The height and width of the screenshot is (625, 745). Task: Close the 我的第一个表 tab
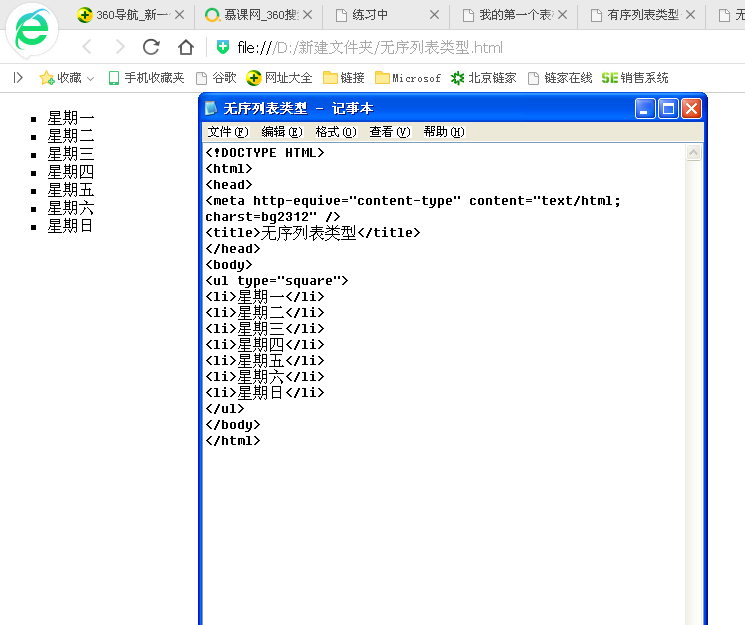(563, 15)
